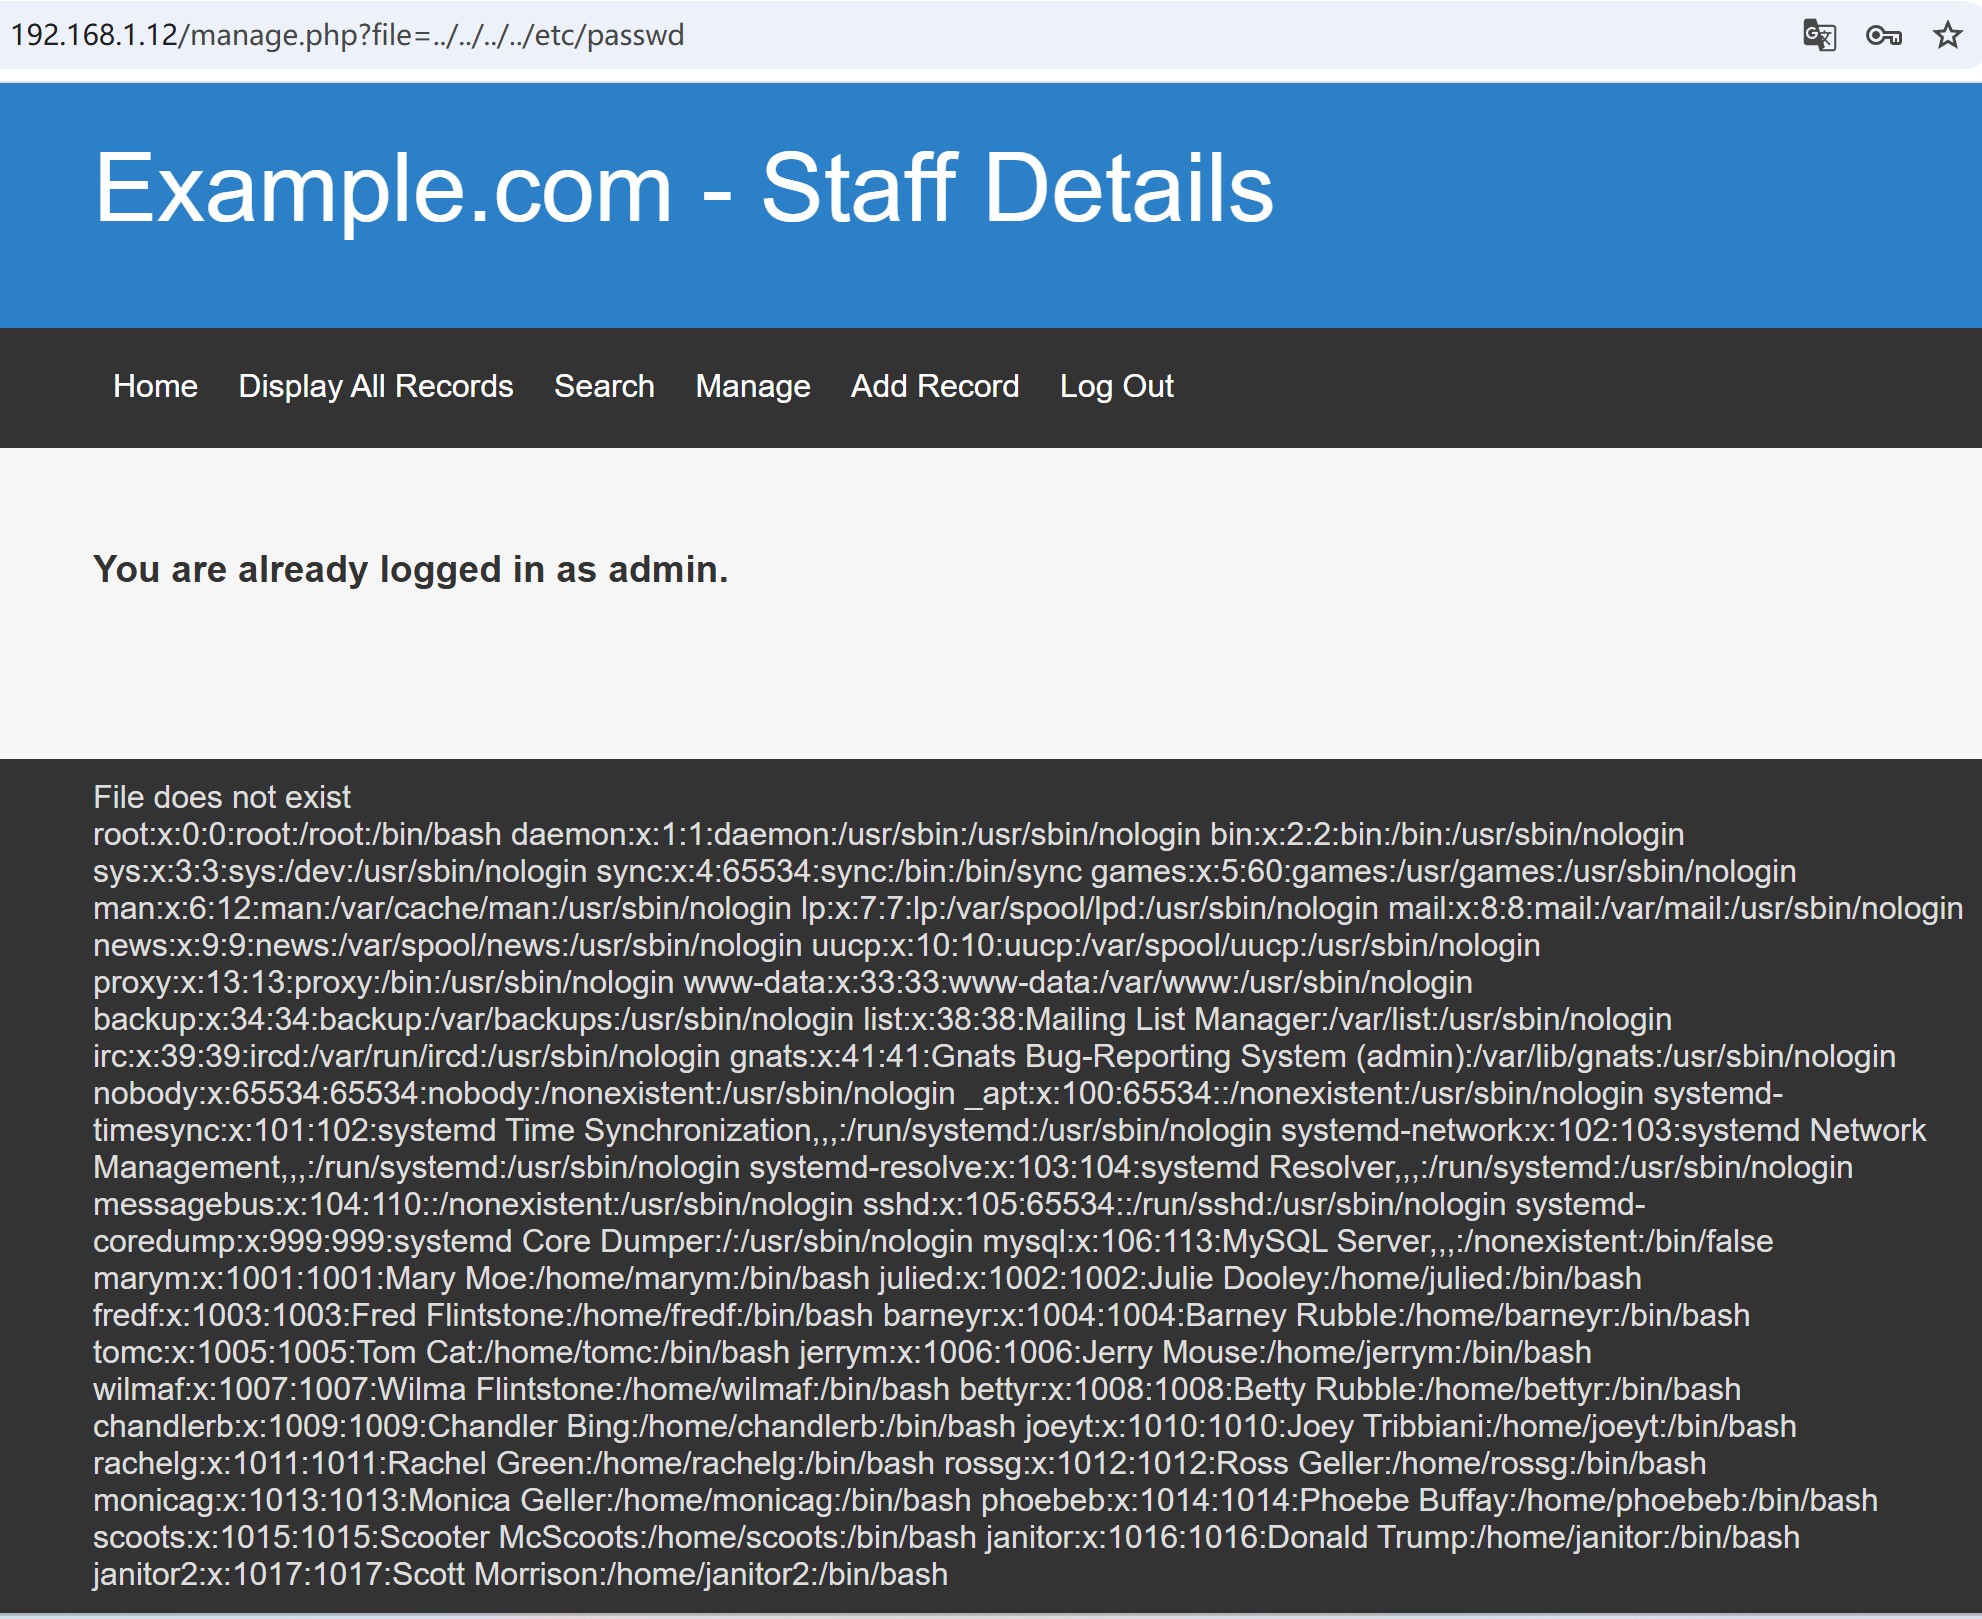This screenshot has width=1982, height=1619.
Task: Click the 'File does not exist' text
Action: [x=221, y=797]
